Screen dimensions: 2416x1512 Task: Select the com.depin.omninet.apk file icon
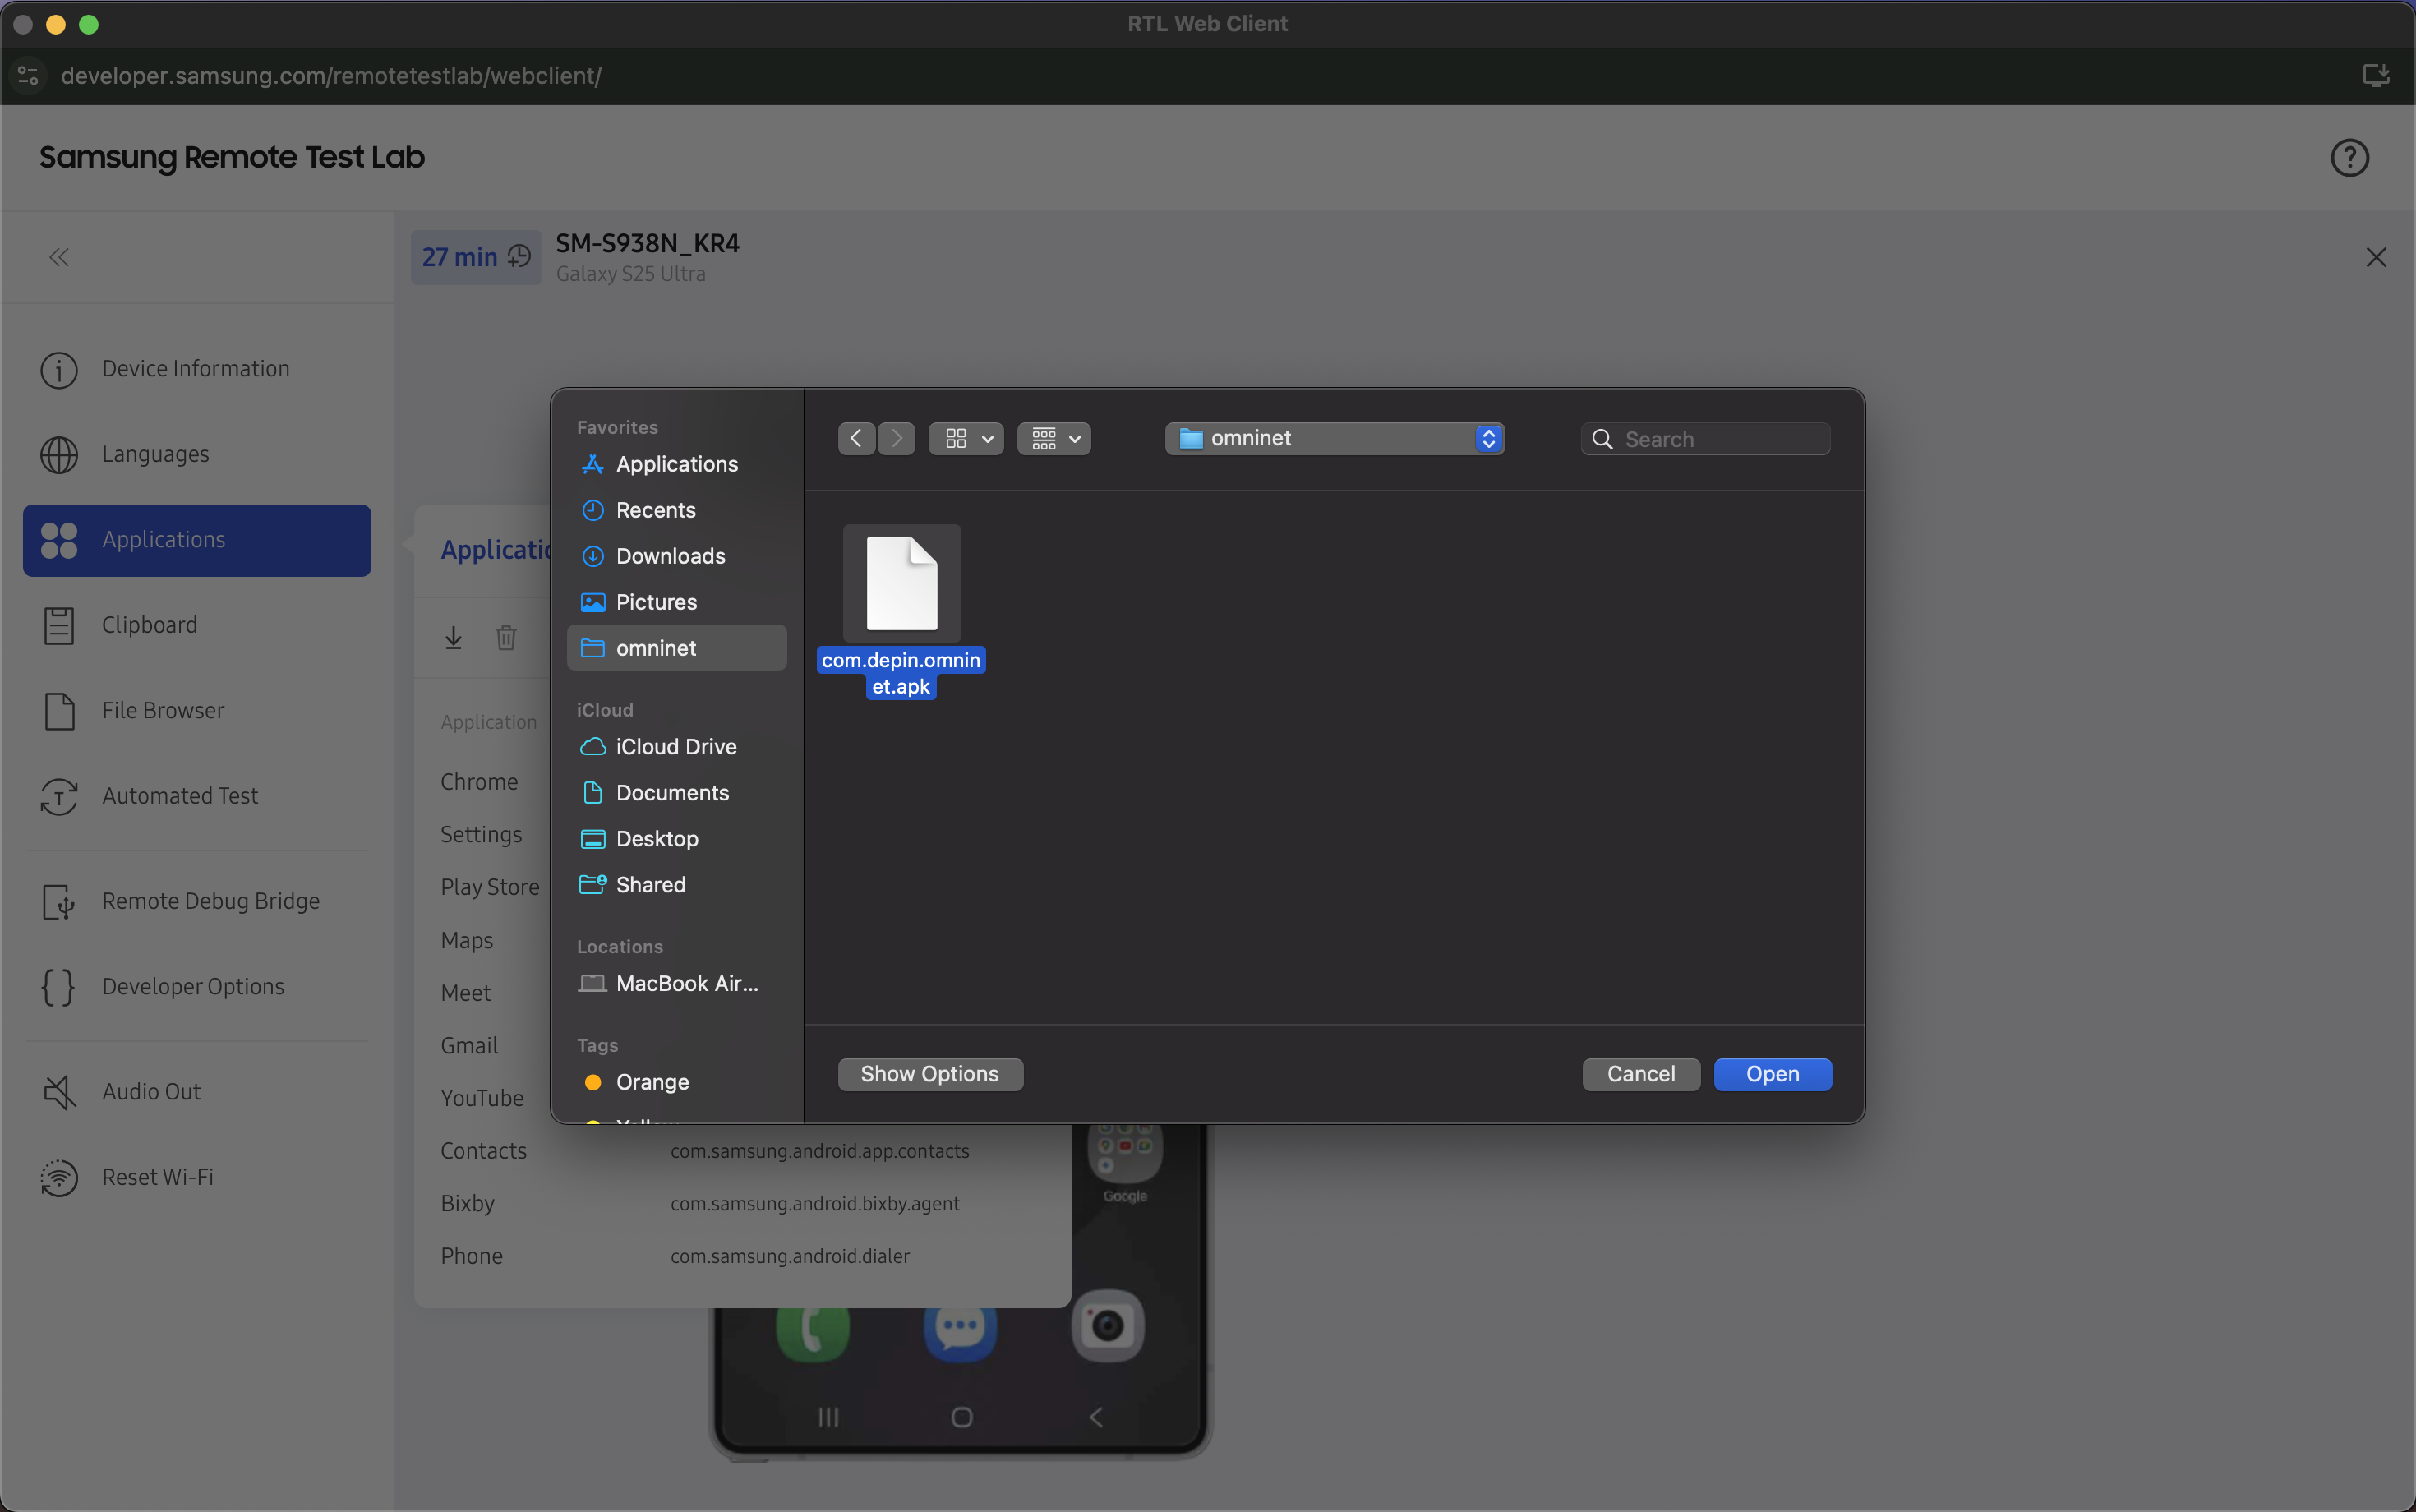pyautogui.click(x=902, y=584)
